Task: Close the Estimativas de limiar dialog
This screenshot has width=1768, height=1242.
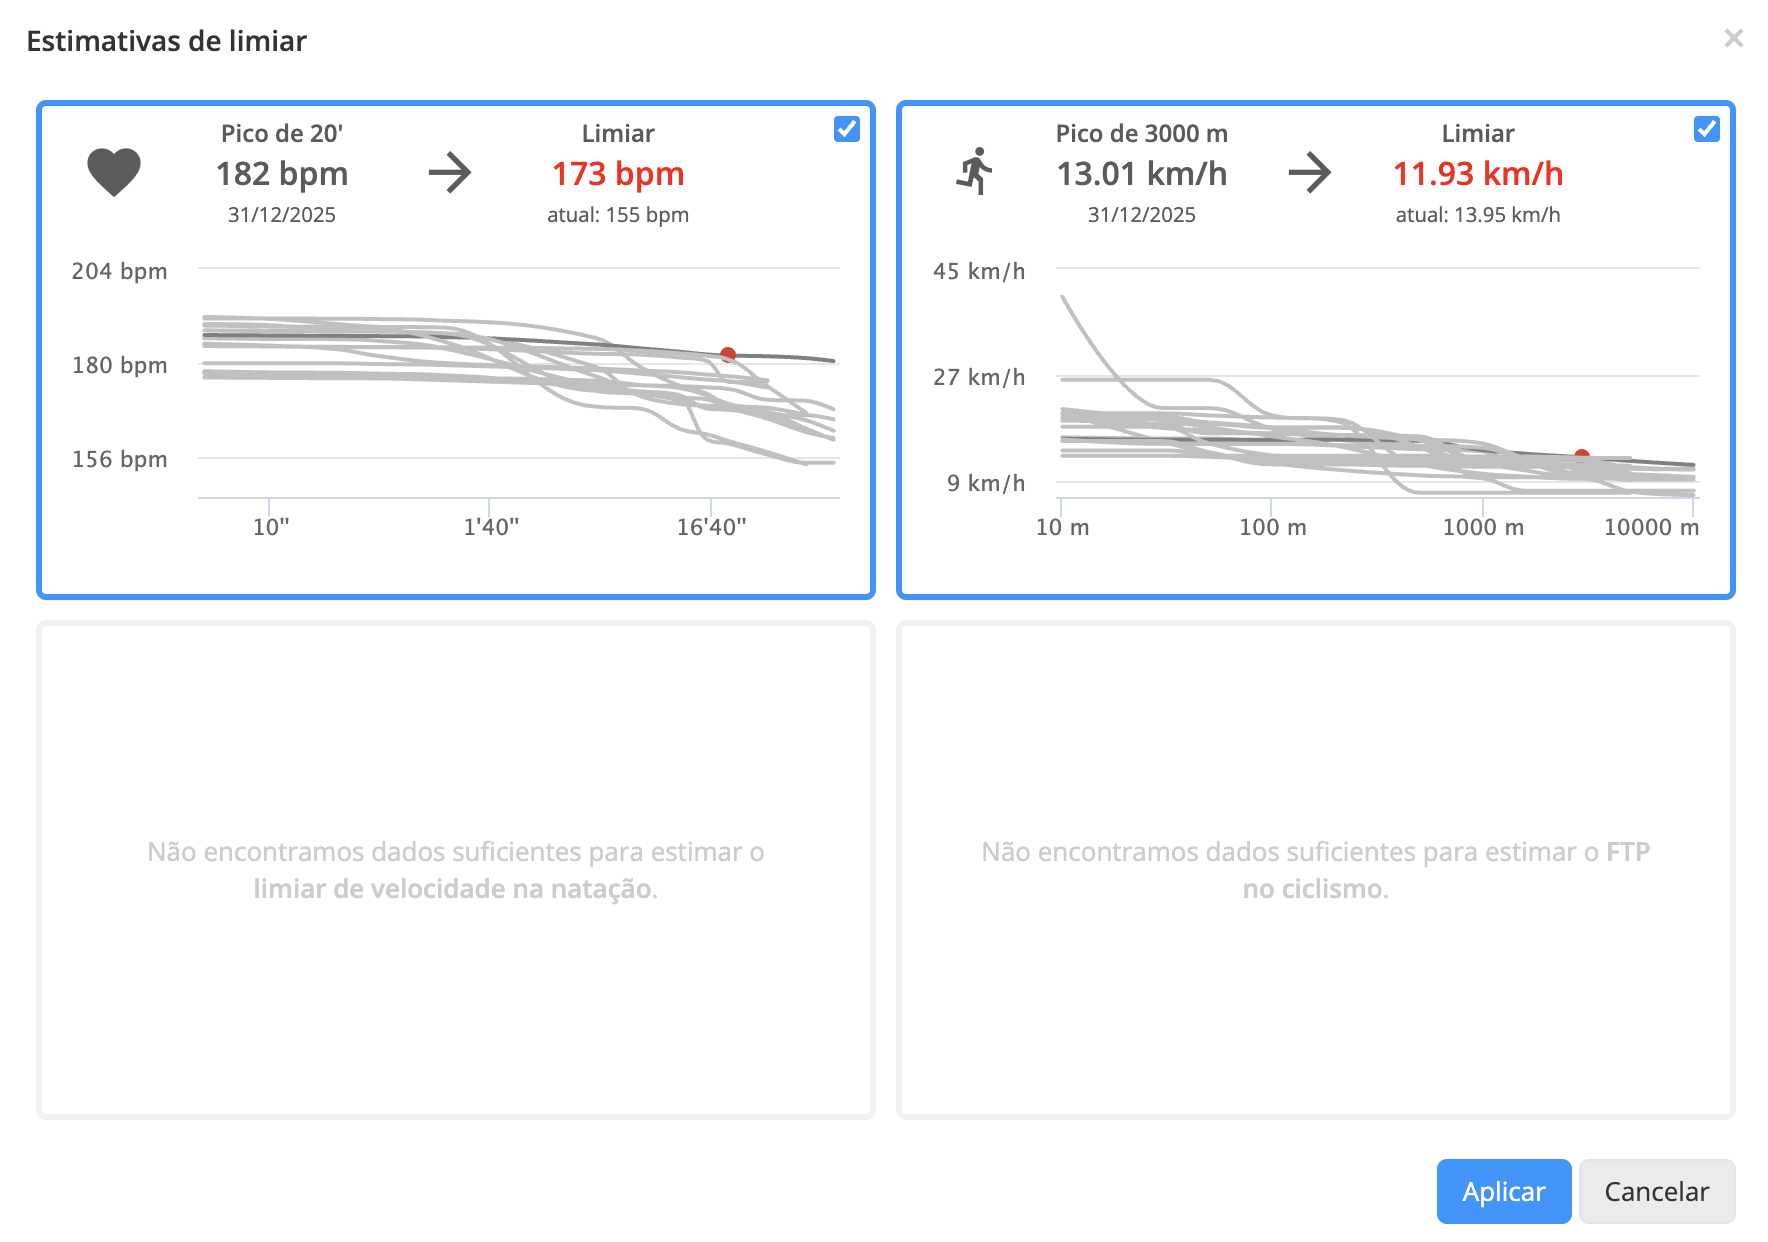Action: [x=1734, y=38]
